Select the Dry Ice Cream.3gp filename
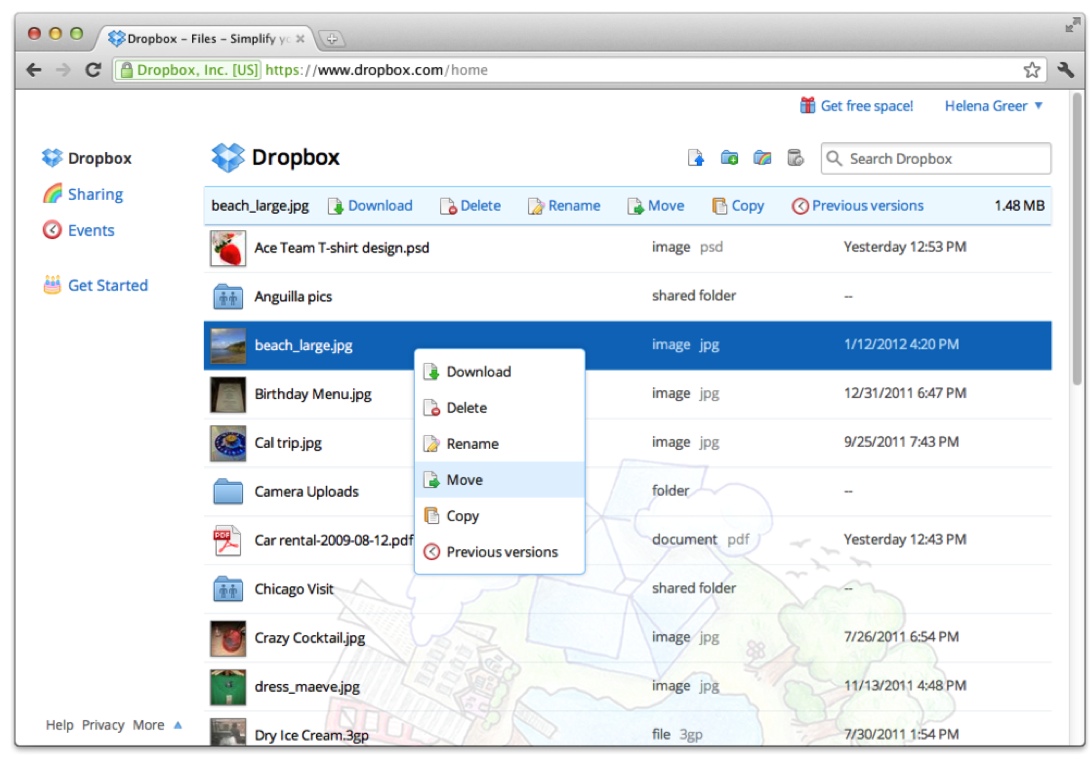The height and width of the screenshot is (778, 1092). point(311,736)
